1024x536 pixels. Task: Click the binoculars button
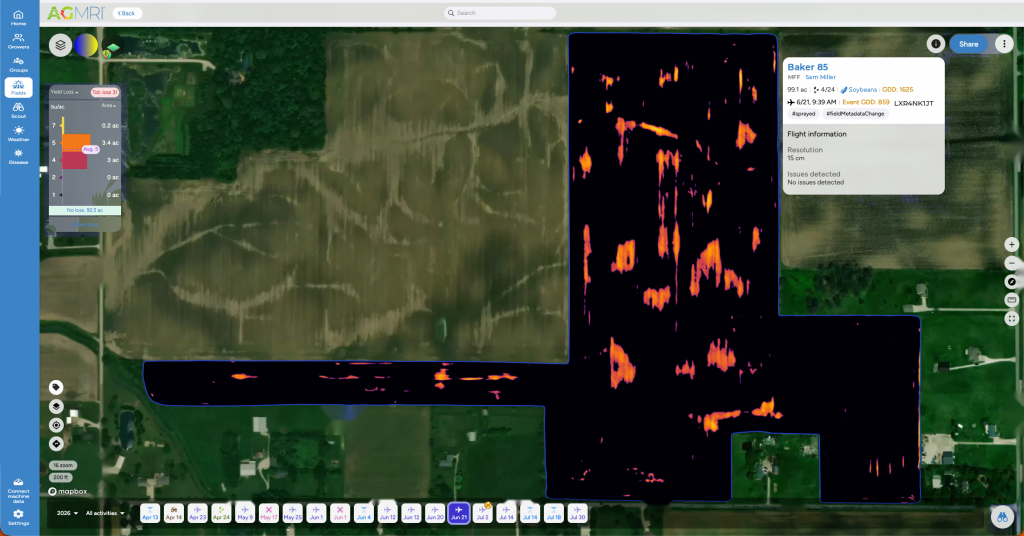(1002, 517)
